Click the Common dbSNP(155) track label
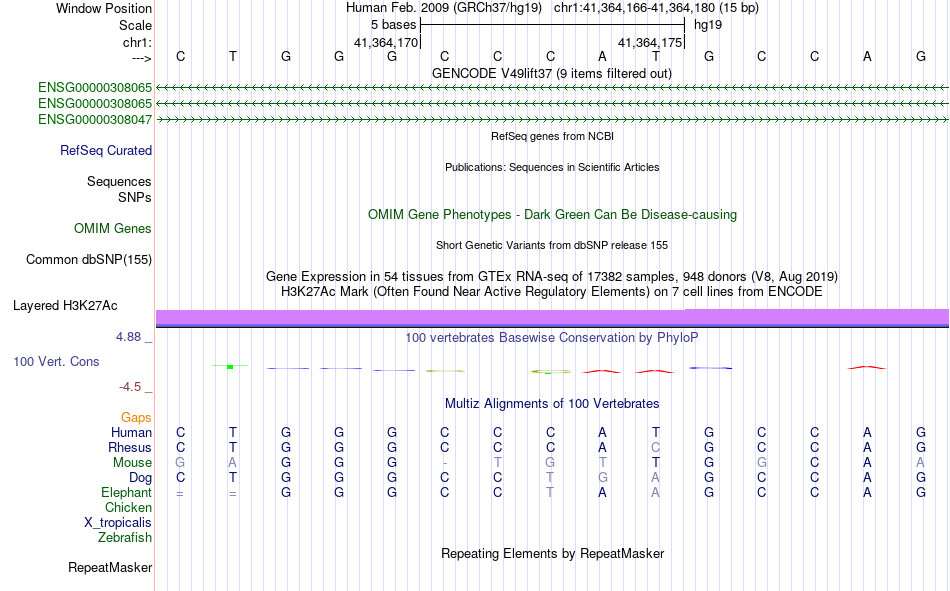This screenshot has width=950, height=591. tap(89, 259)
